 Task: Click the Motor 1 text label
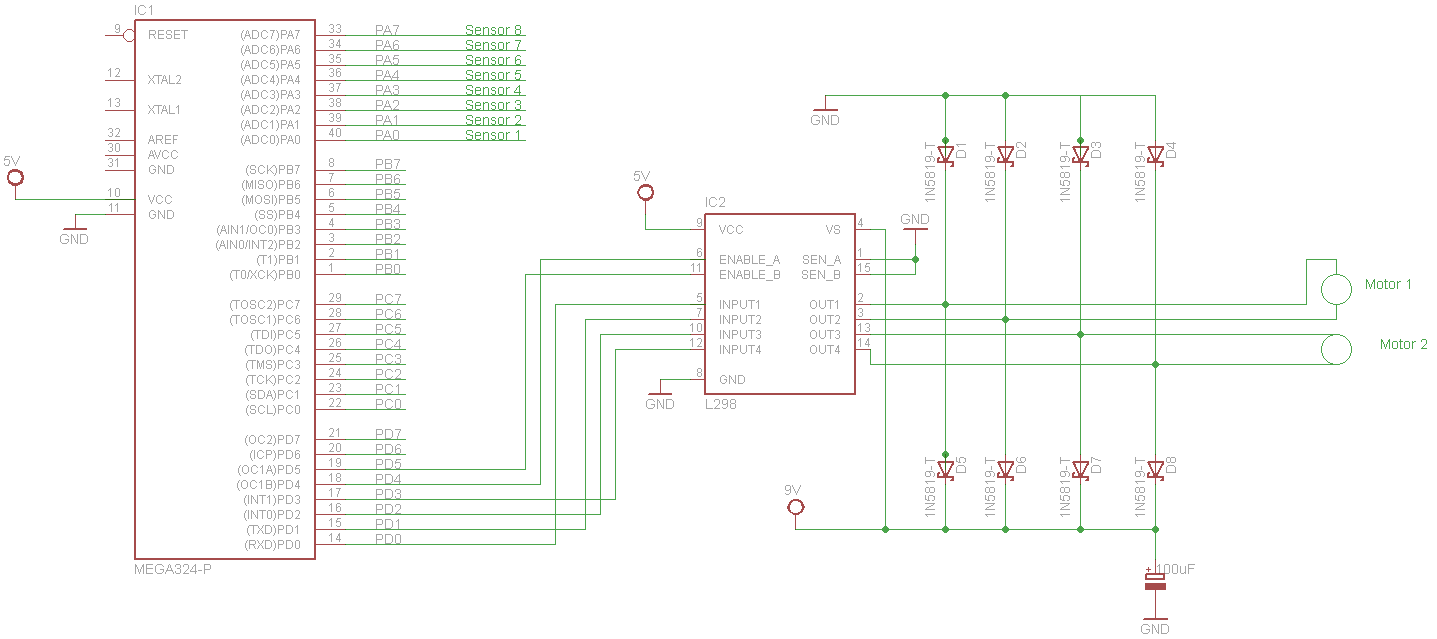click(1389, 284)
